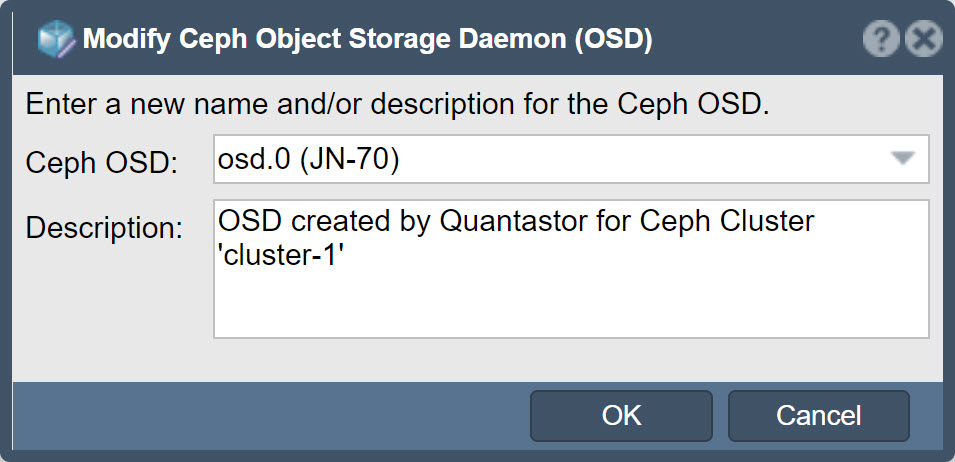Click the 'Ceph OSD:' field label
955x462 pixels.
[x=102, y=163]
